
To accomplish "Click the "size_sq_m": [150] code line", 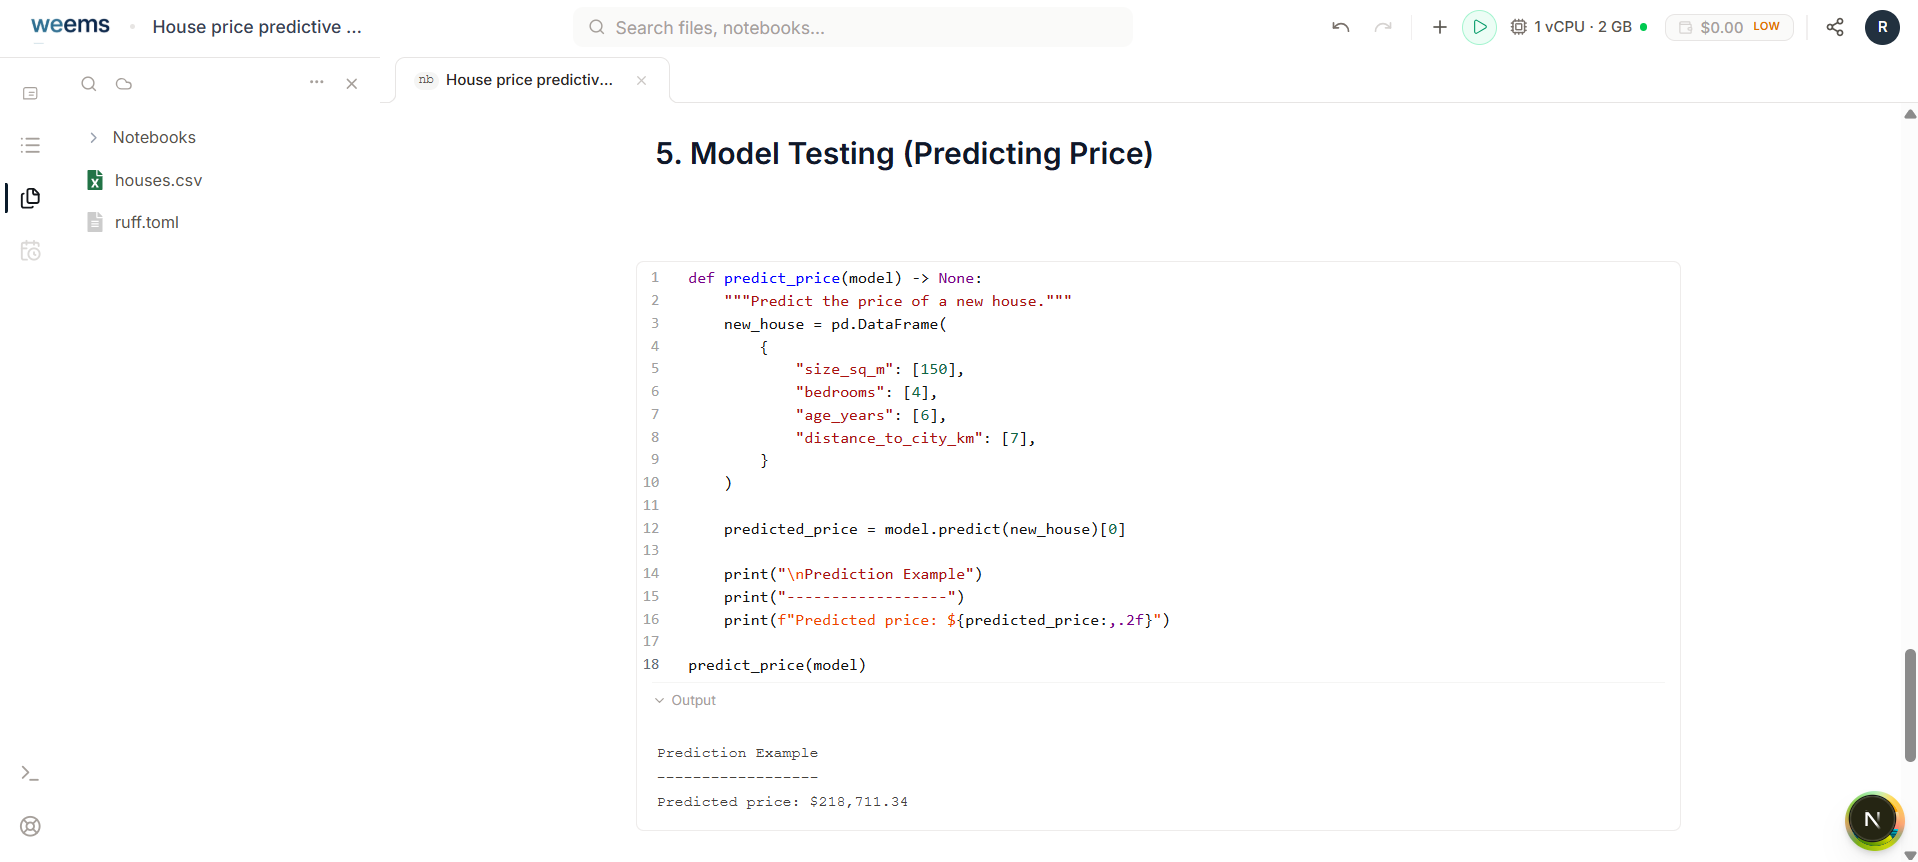I will 880,369.
